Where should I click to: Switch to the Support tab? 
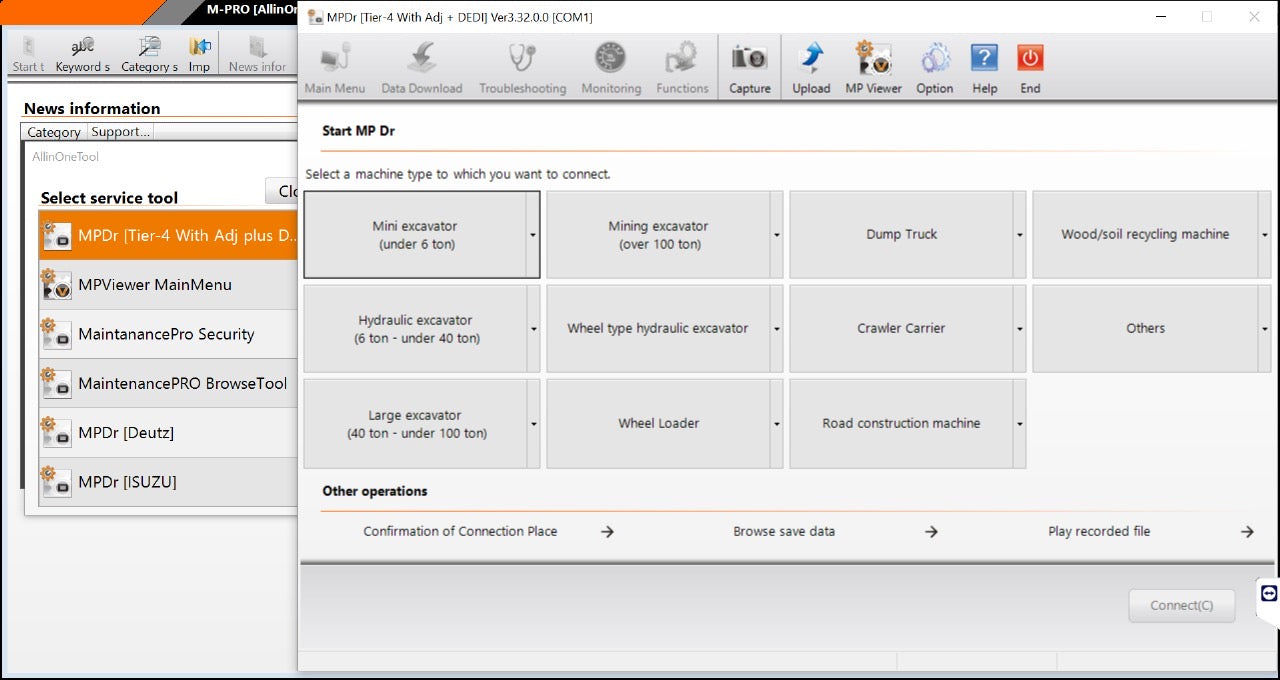tap(119, 131)
